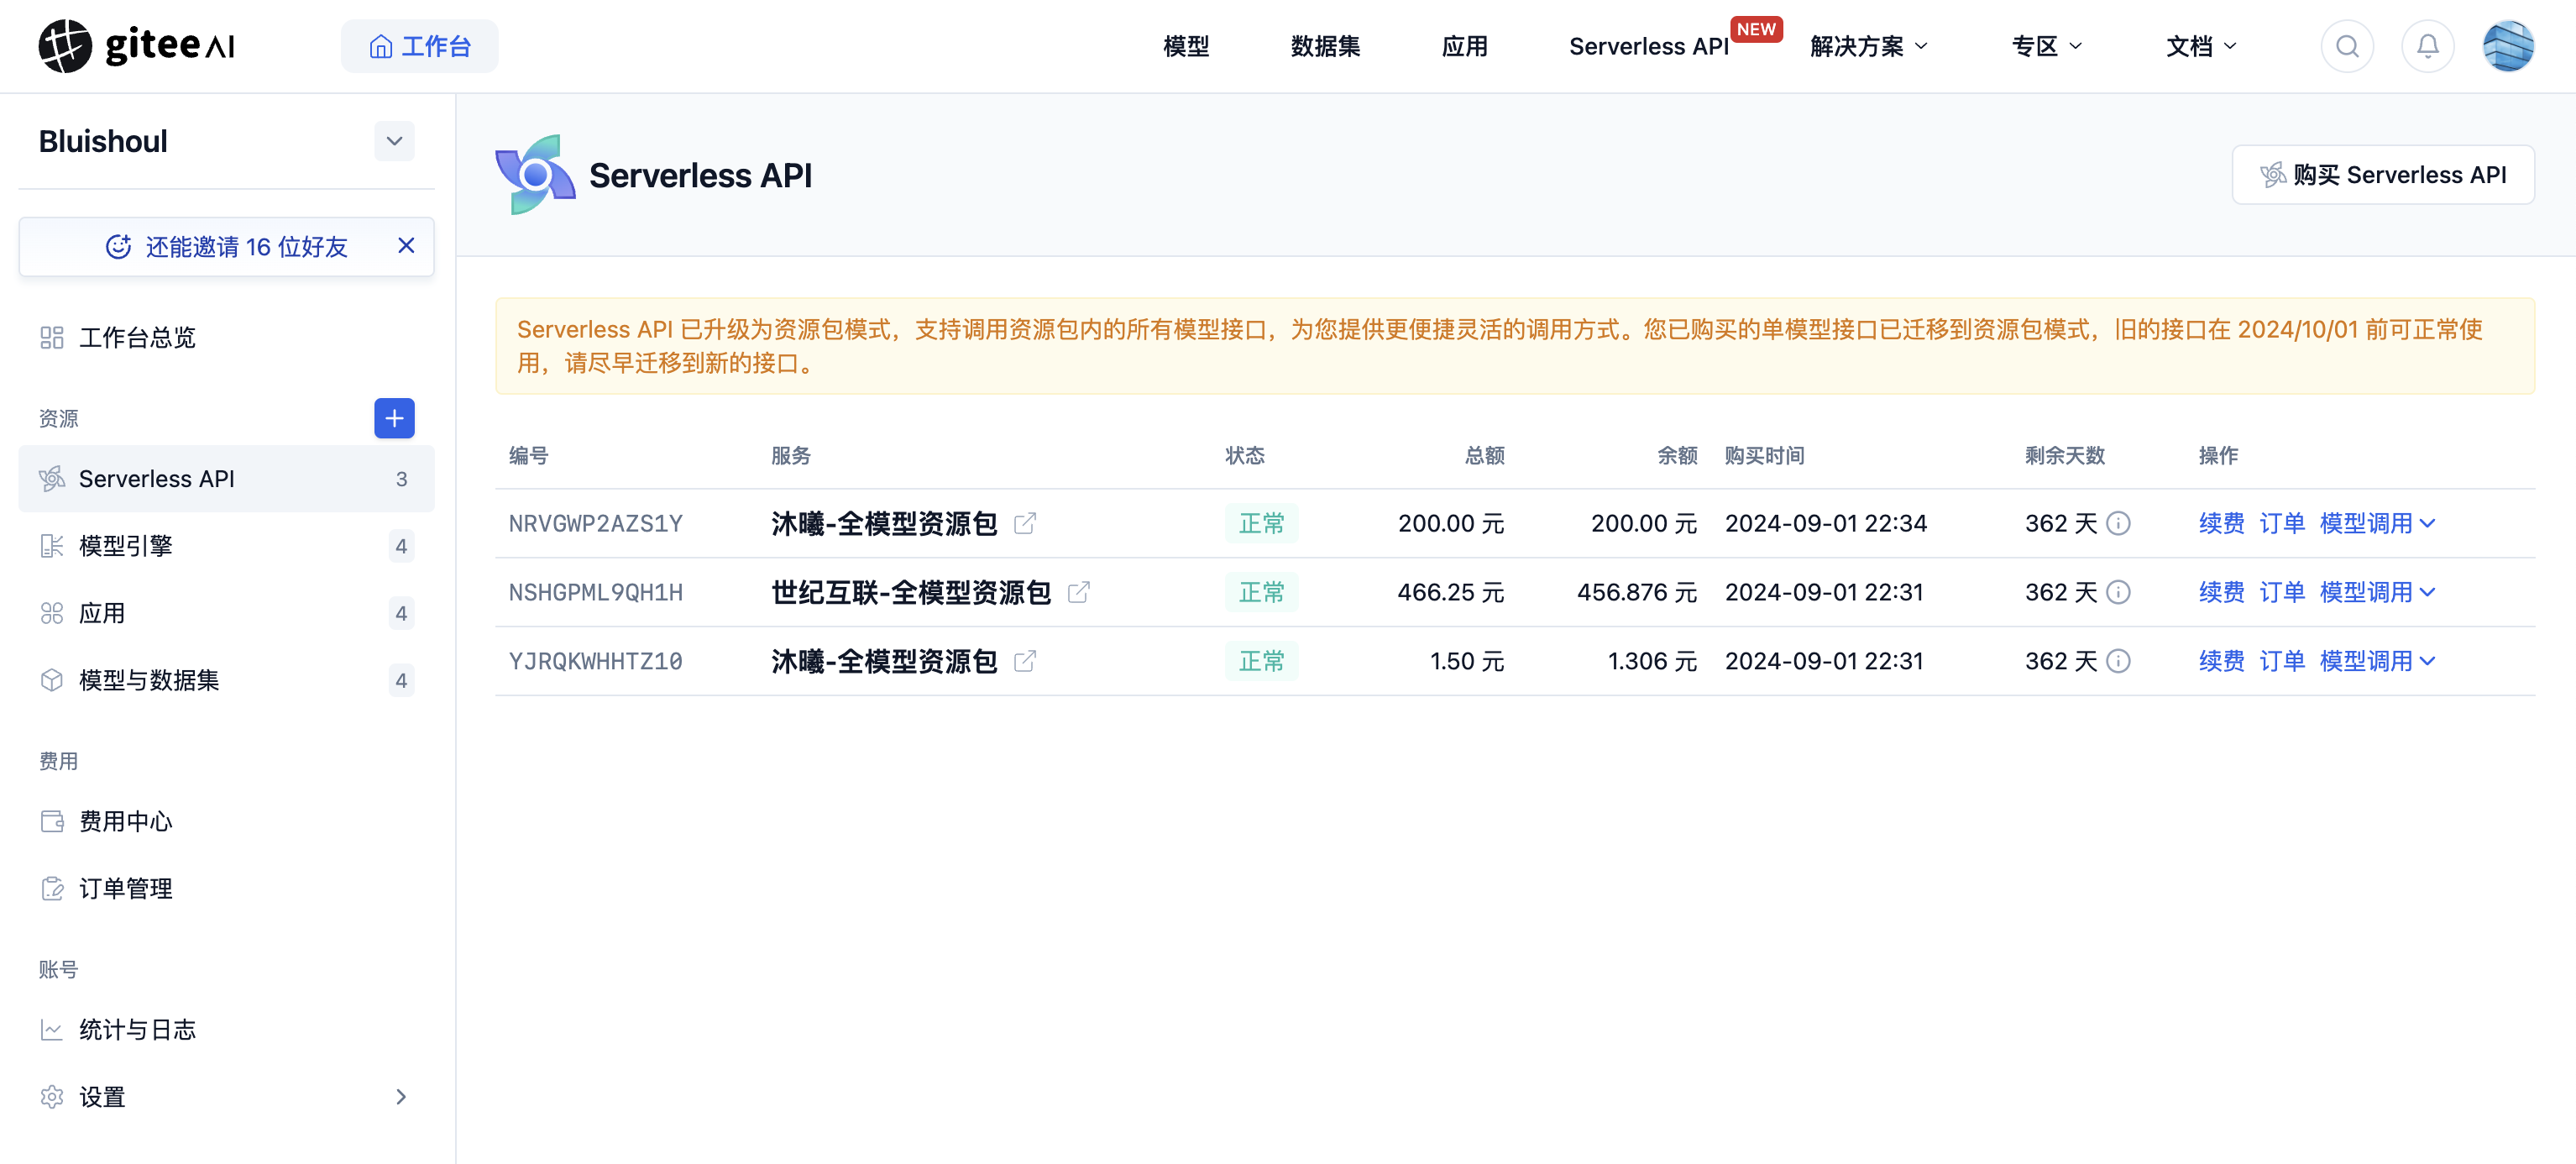The height and width of the screenshot is (1164, 2576).
Task: Open external link icon for 世纪互联-全模型资源包
Action: coord(1078,592)
